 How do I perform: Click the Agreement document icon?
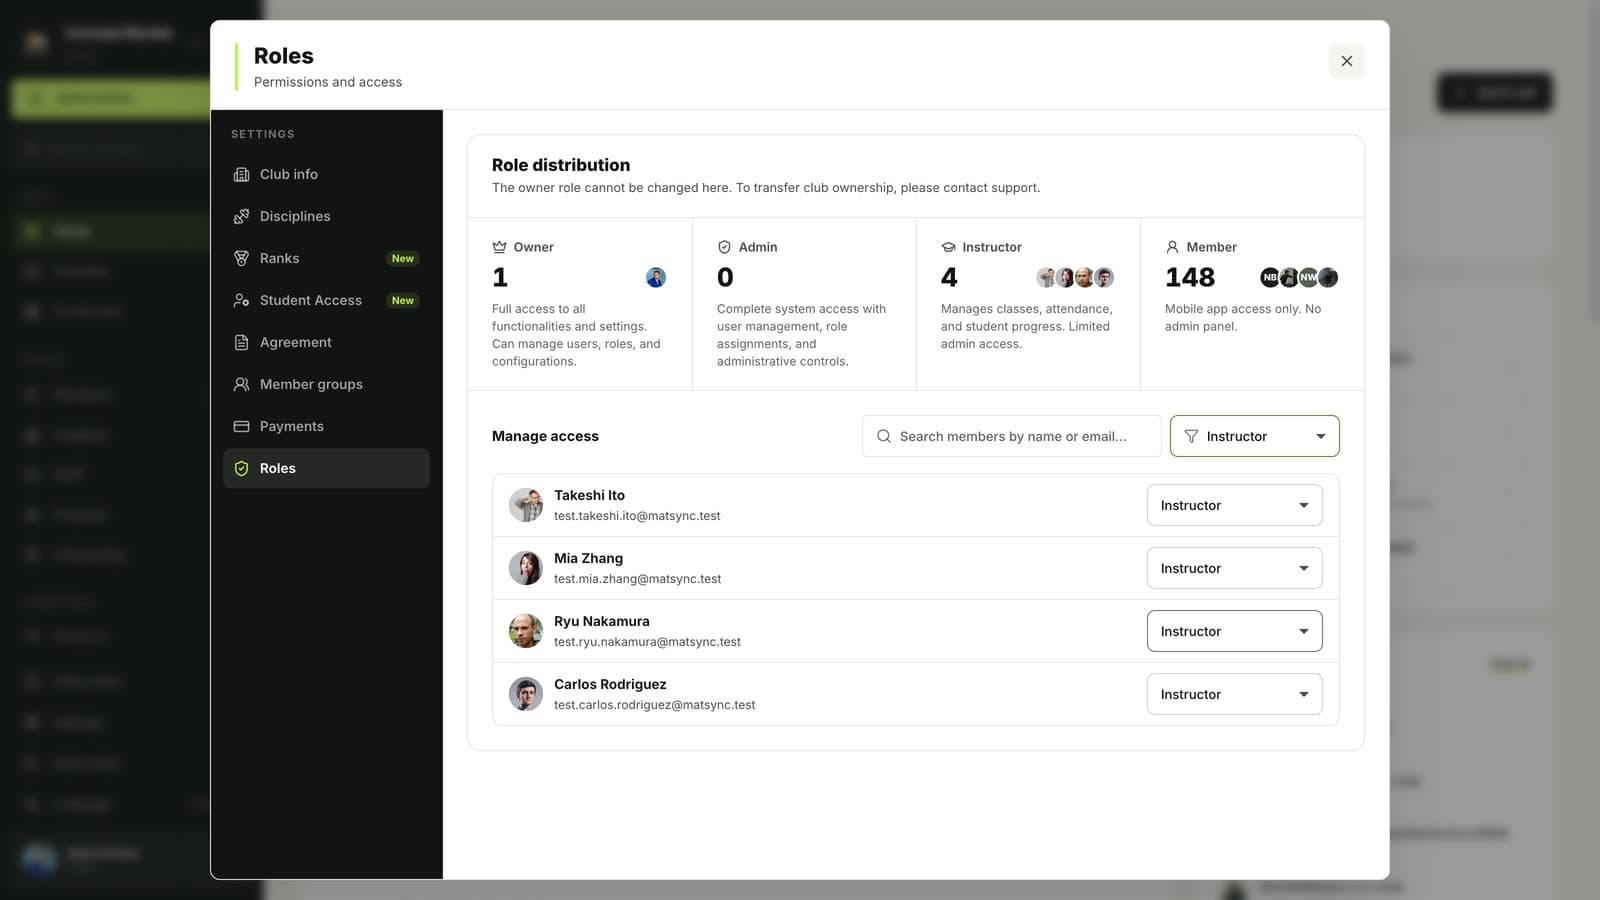click(x=241, y=342)
